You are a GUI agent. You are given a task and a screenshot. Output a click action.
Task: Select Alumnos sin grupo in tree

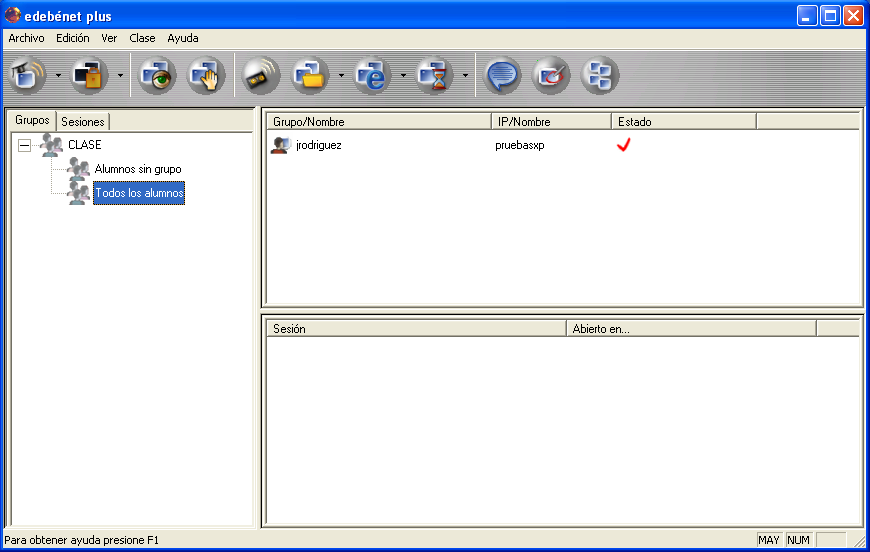point(138,169)
